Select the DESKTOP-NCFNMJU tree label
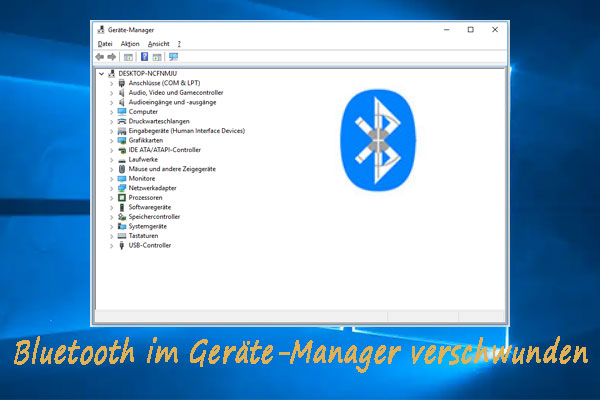 pyautogui.click(x=148, y=73)
